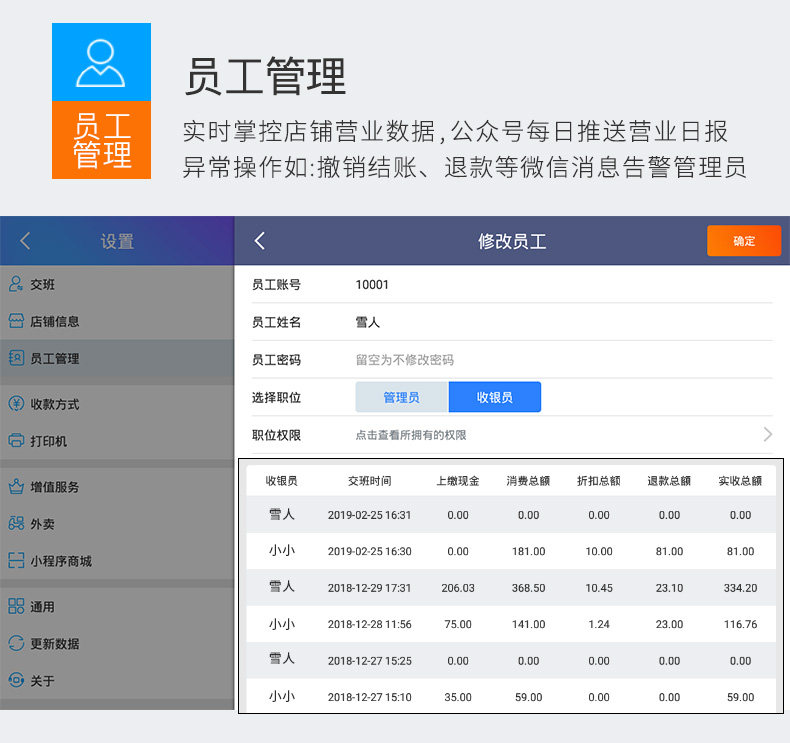Click the 外卖 delivery icon
This screenshot has height=743, width=790.
pos(16,523)
